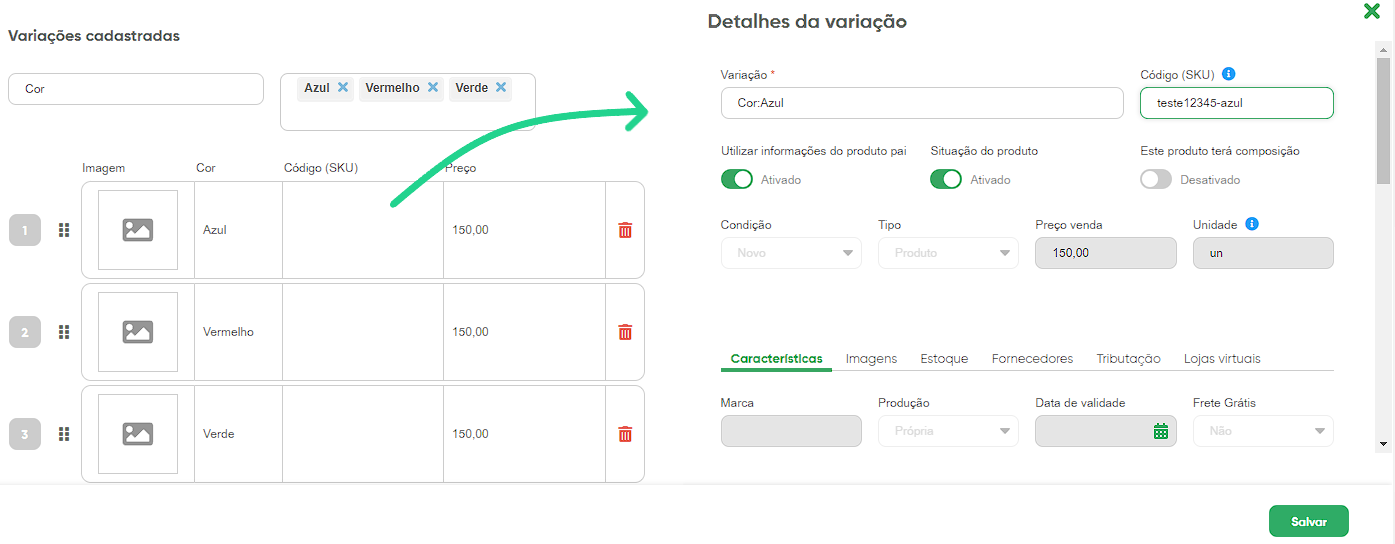Image resolution: width=1395 pixels, height=544 pixels.
Task: Delete the Azul variation row
Action: click(625, 230)
